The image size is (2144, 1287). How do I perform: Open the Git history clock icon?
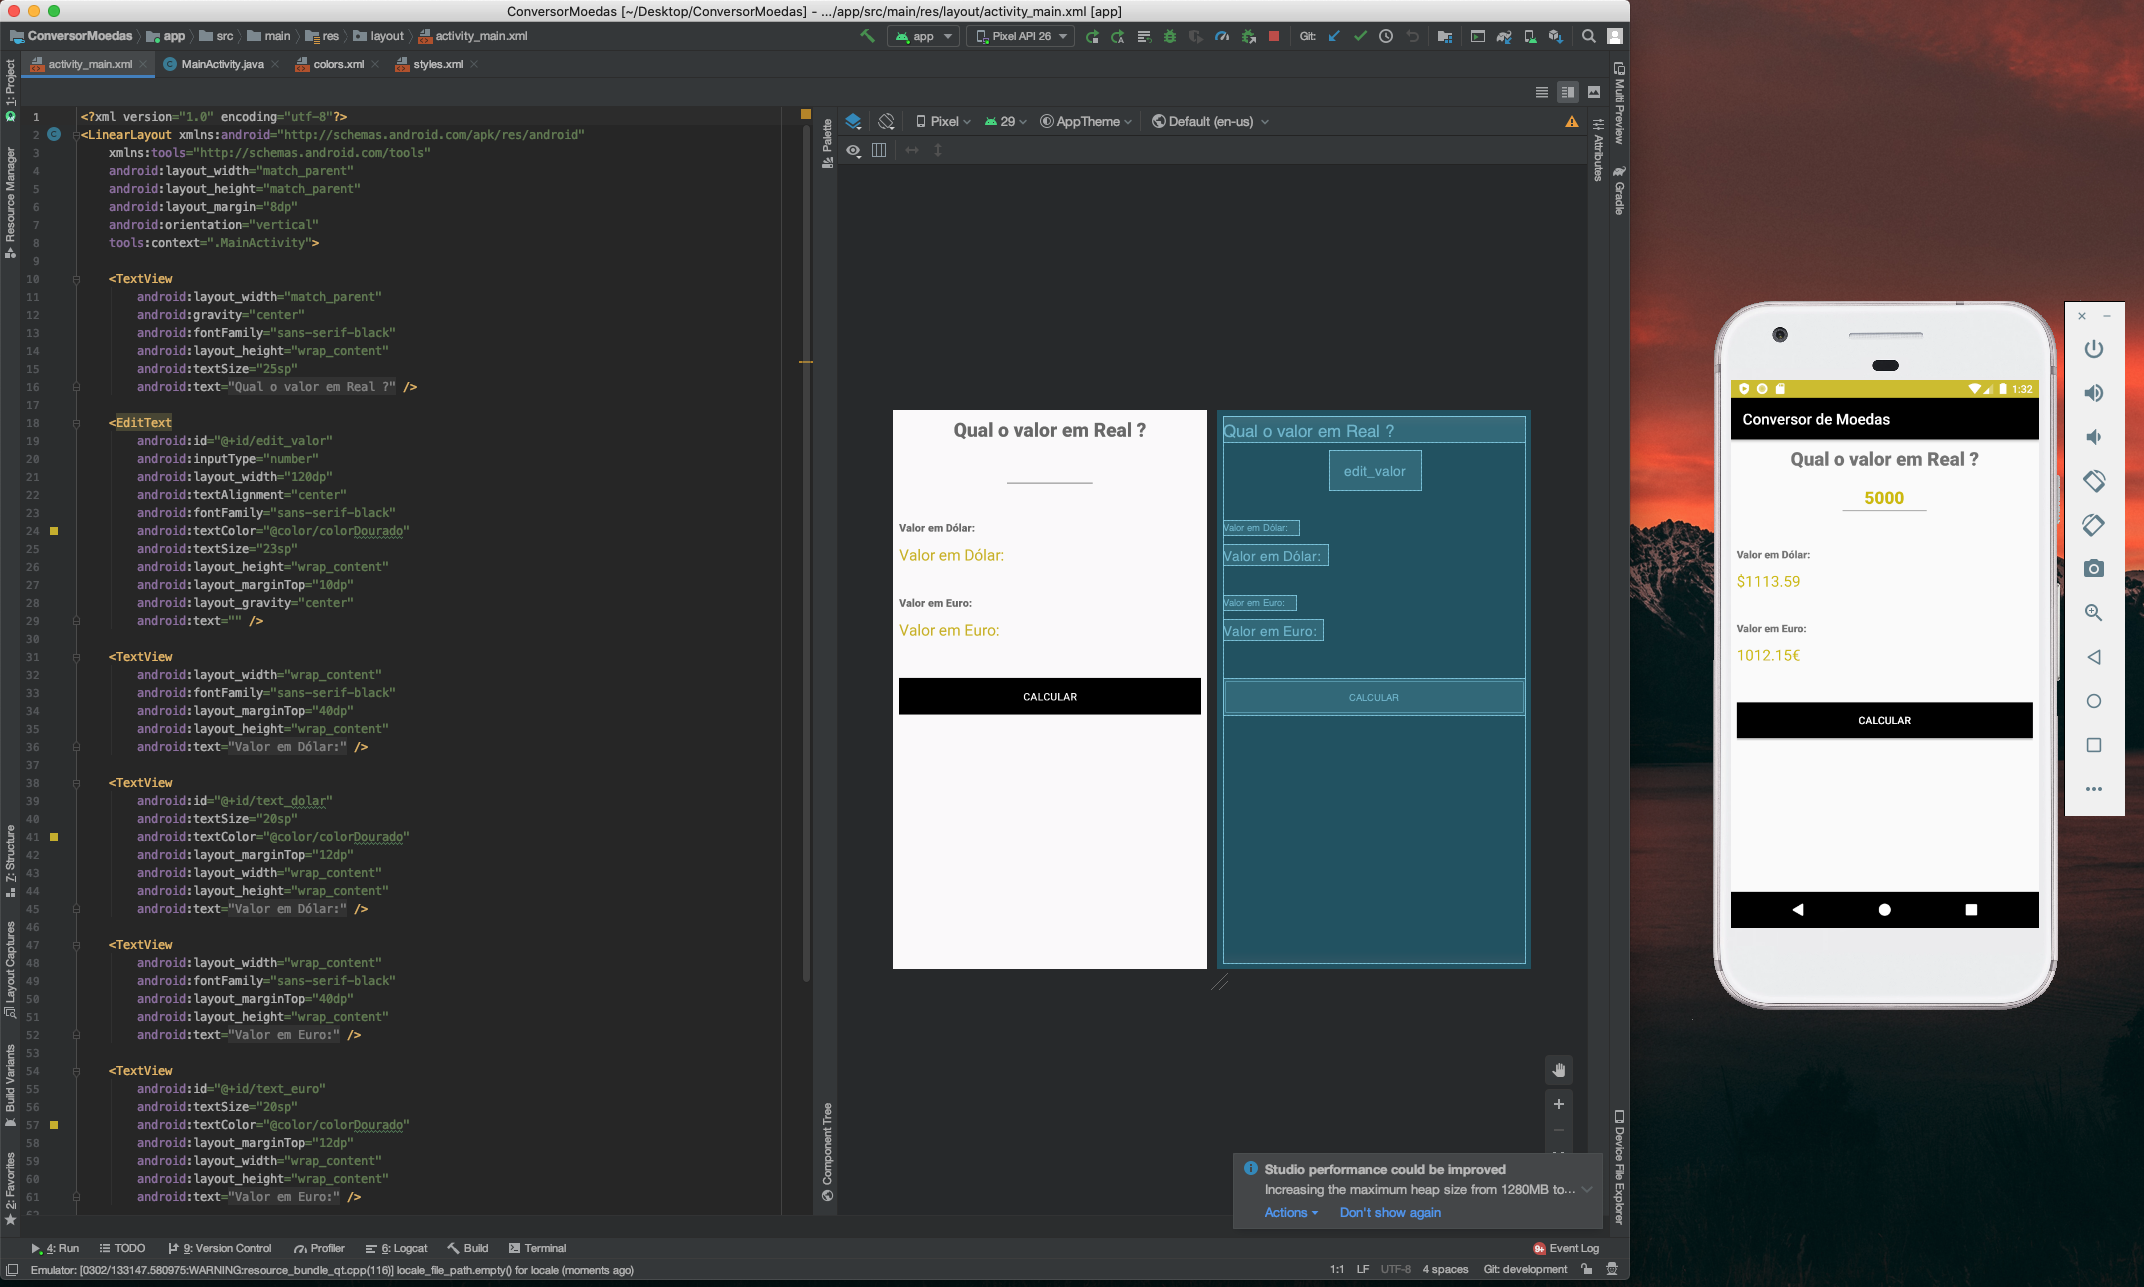(x=1385, y=36)
